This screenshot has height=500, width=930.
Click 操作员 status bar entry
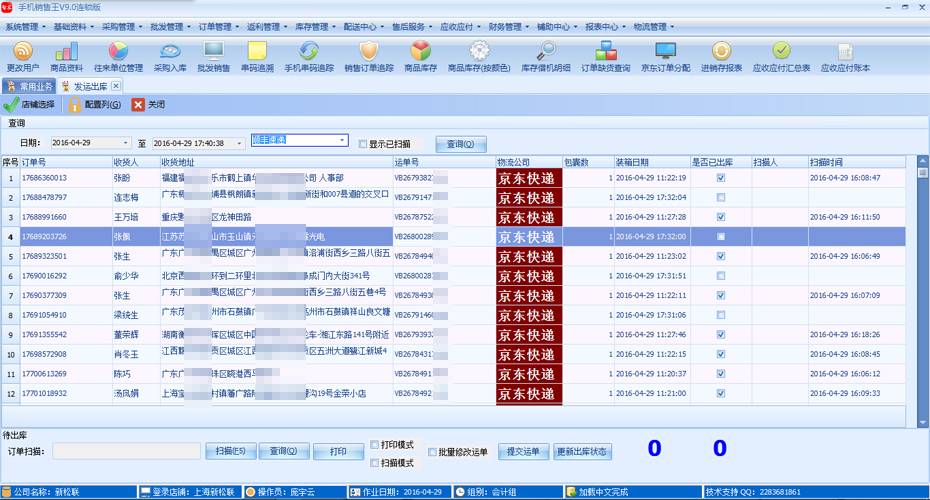pos(295,492)
